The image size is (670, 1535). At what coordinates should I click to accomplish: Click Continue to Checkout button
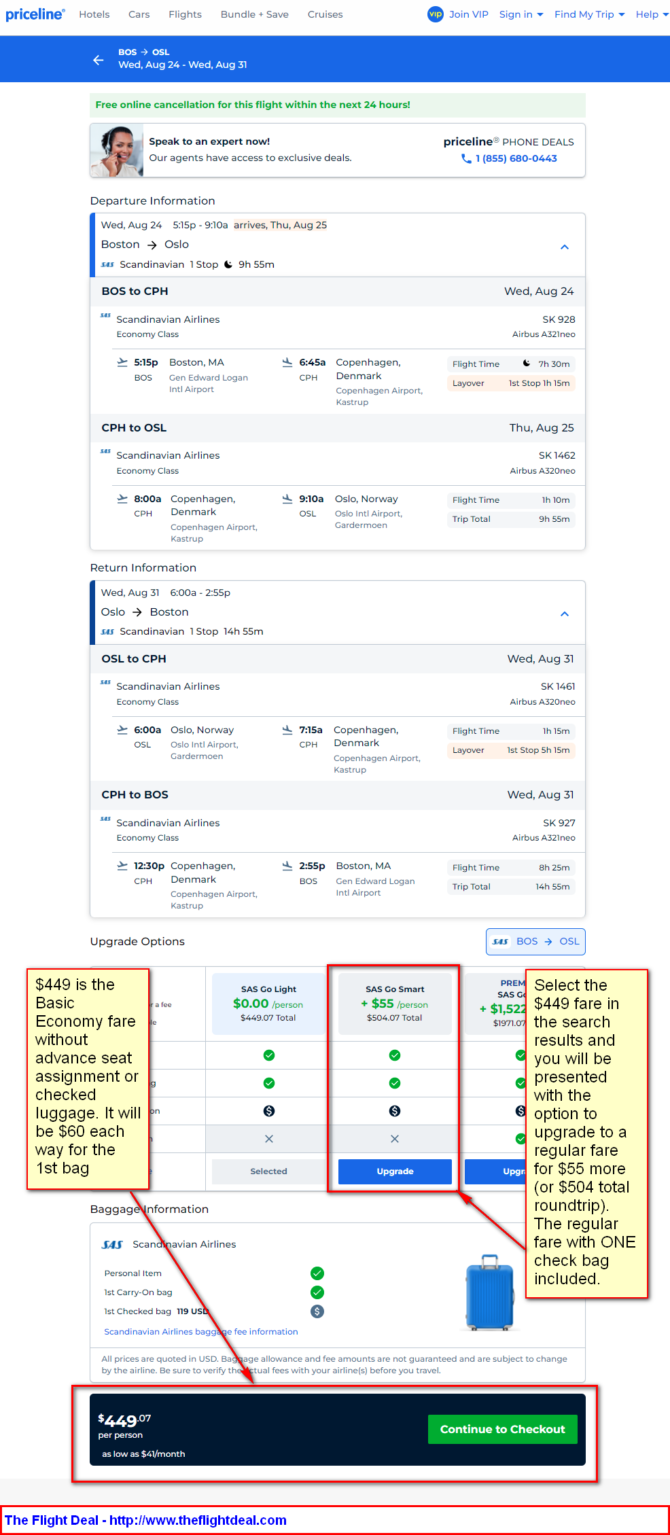click(502, 1429)
